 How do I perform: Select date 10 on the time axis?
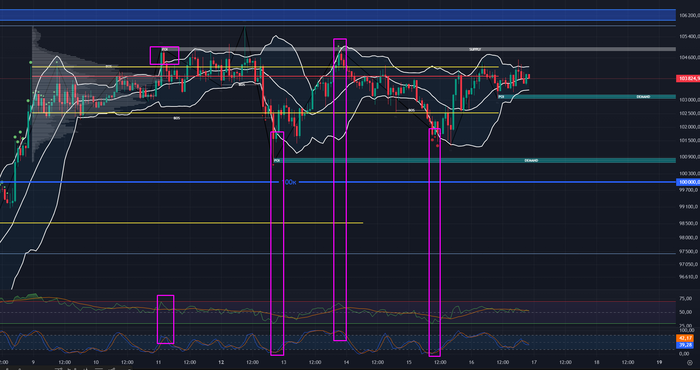pyautogui.click(x=96, y=362)
